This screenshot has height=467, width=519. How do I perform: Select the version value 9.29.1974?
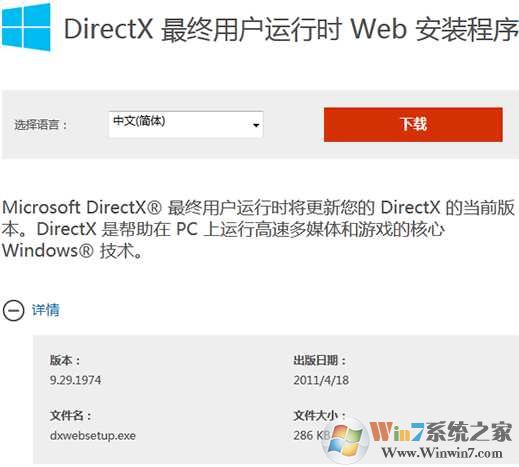point(75,380)
